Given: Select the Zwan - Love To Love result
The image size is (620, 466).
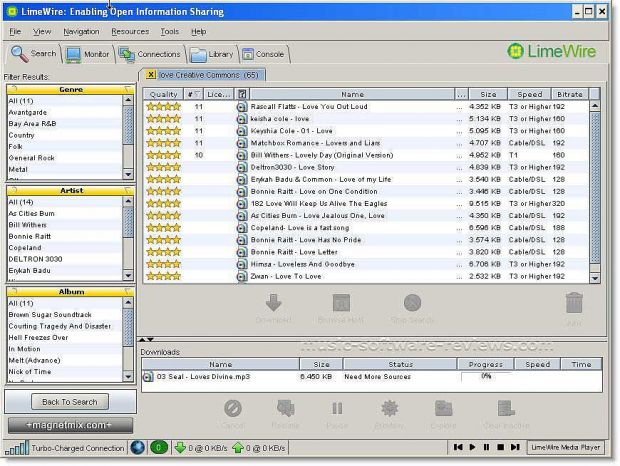Looking at the screenshot, I should [367, 276].
